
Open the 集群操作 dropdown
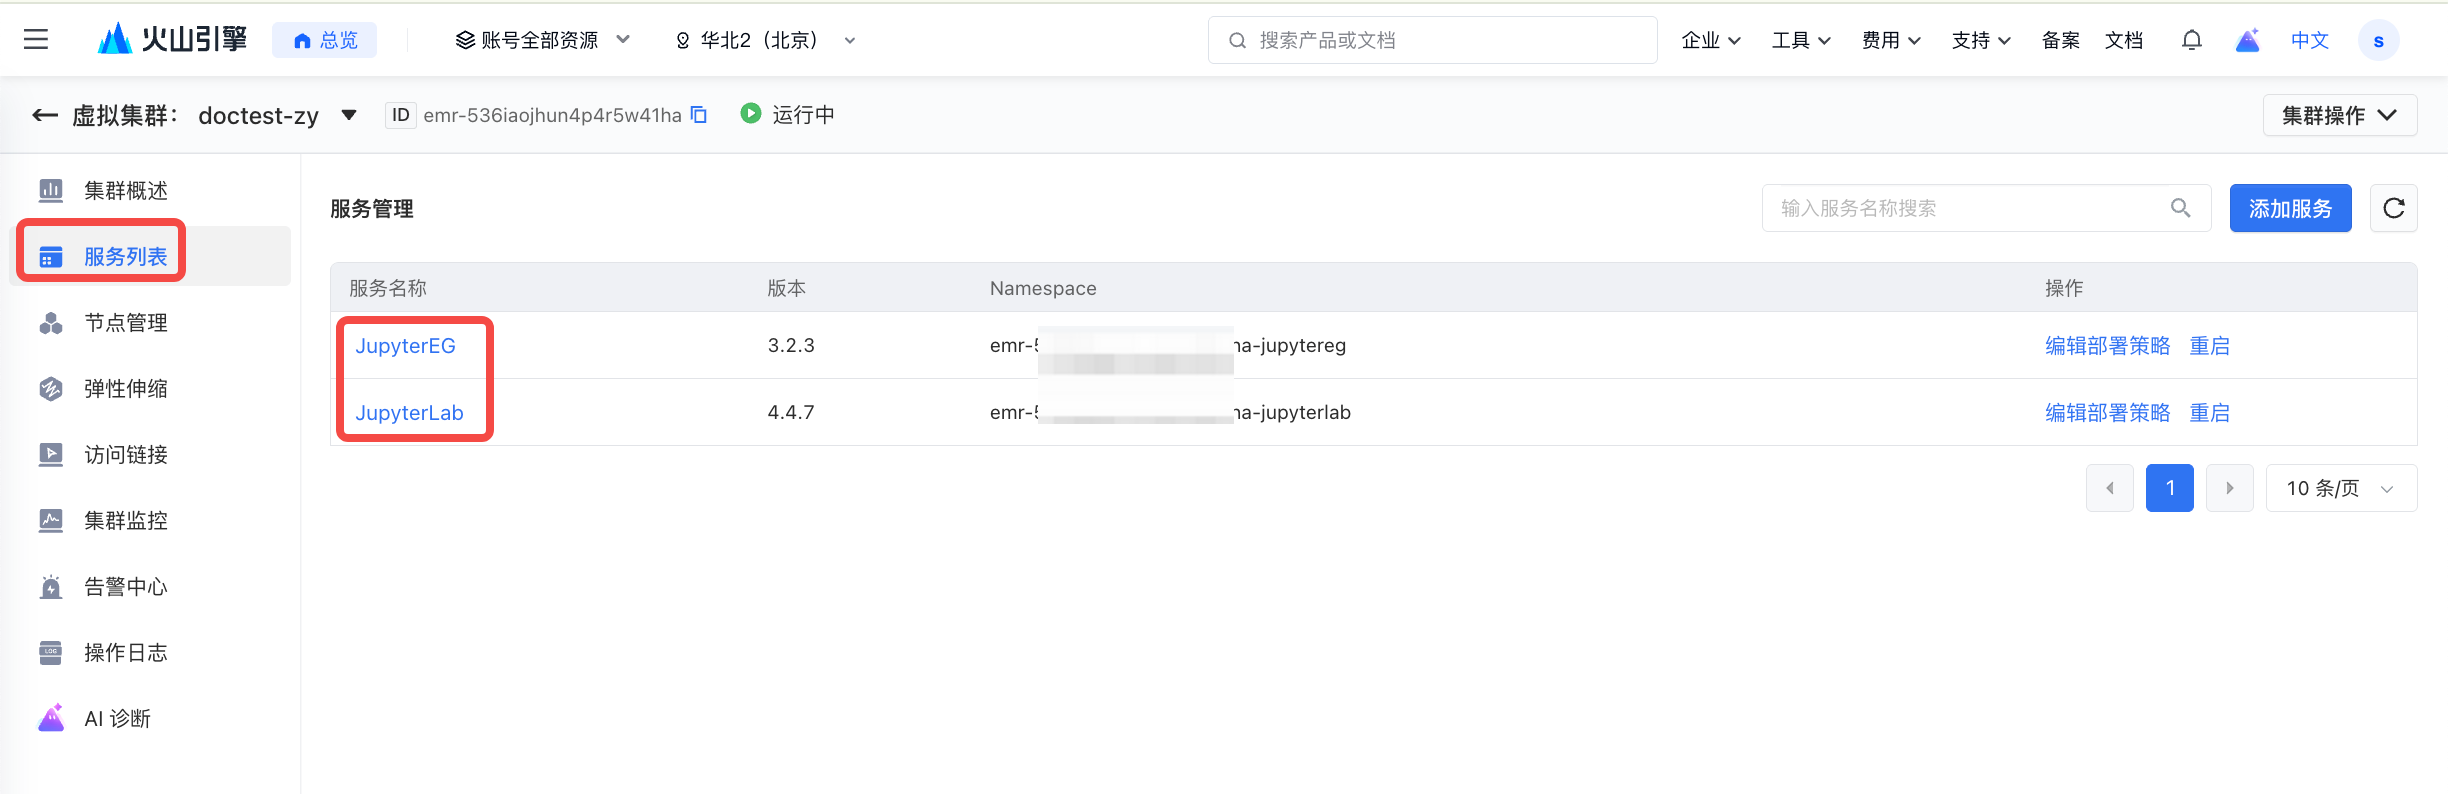click(x=2339, y=115)
